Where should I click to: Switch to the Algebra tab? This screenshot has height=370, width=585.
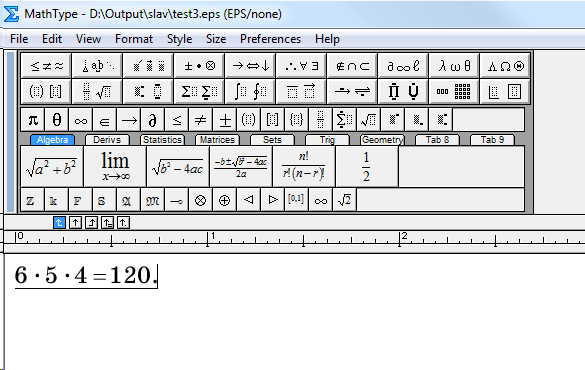52,140
